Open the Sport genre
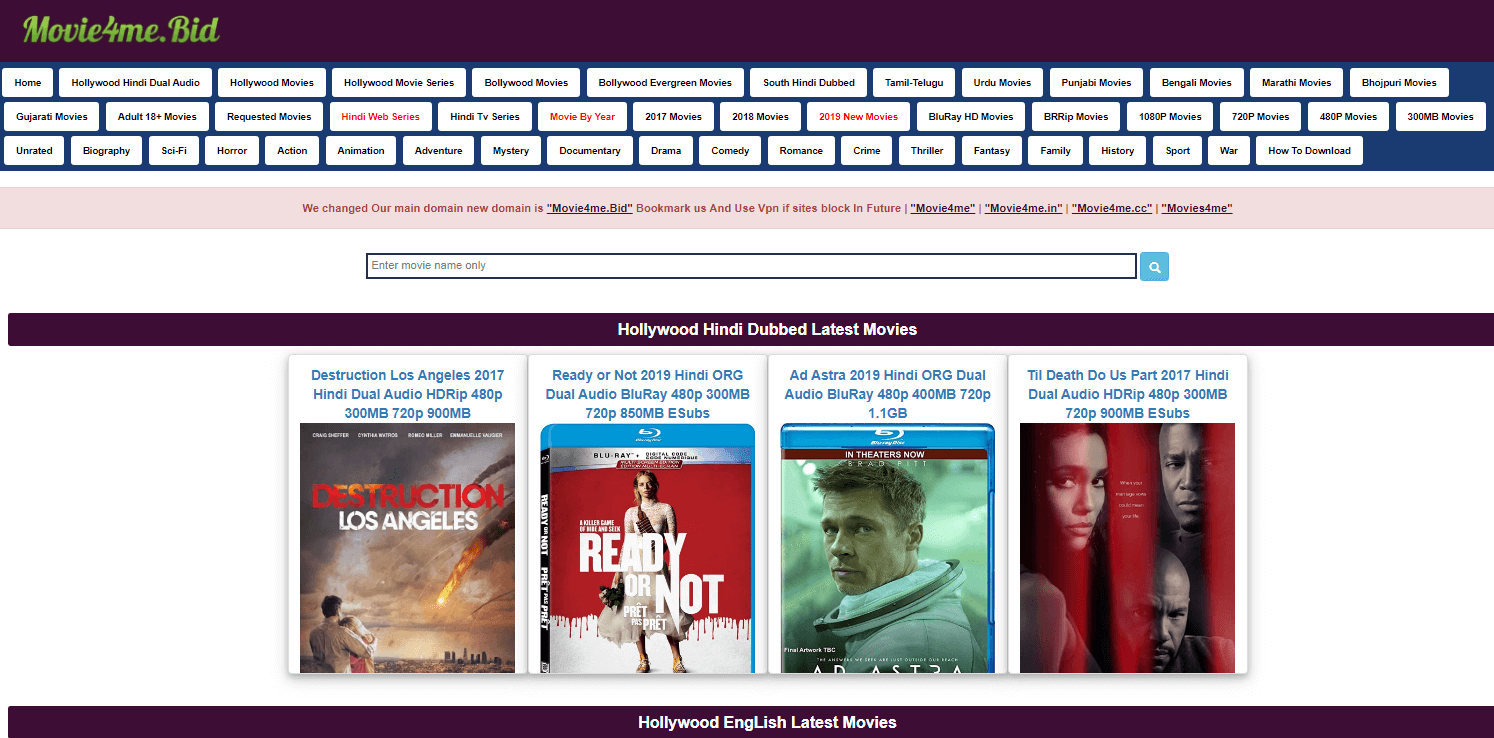1494x738 pixels. 1178,151
